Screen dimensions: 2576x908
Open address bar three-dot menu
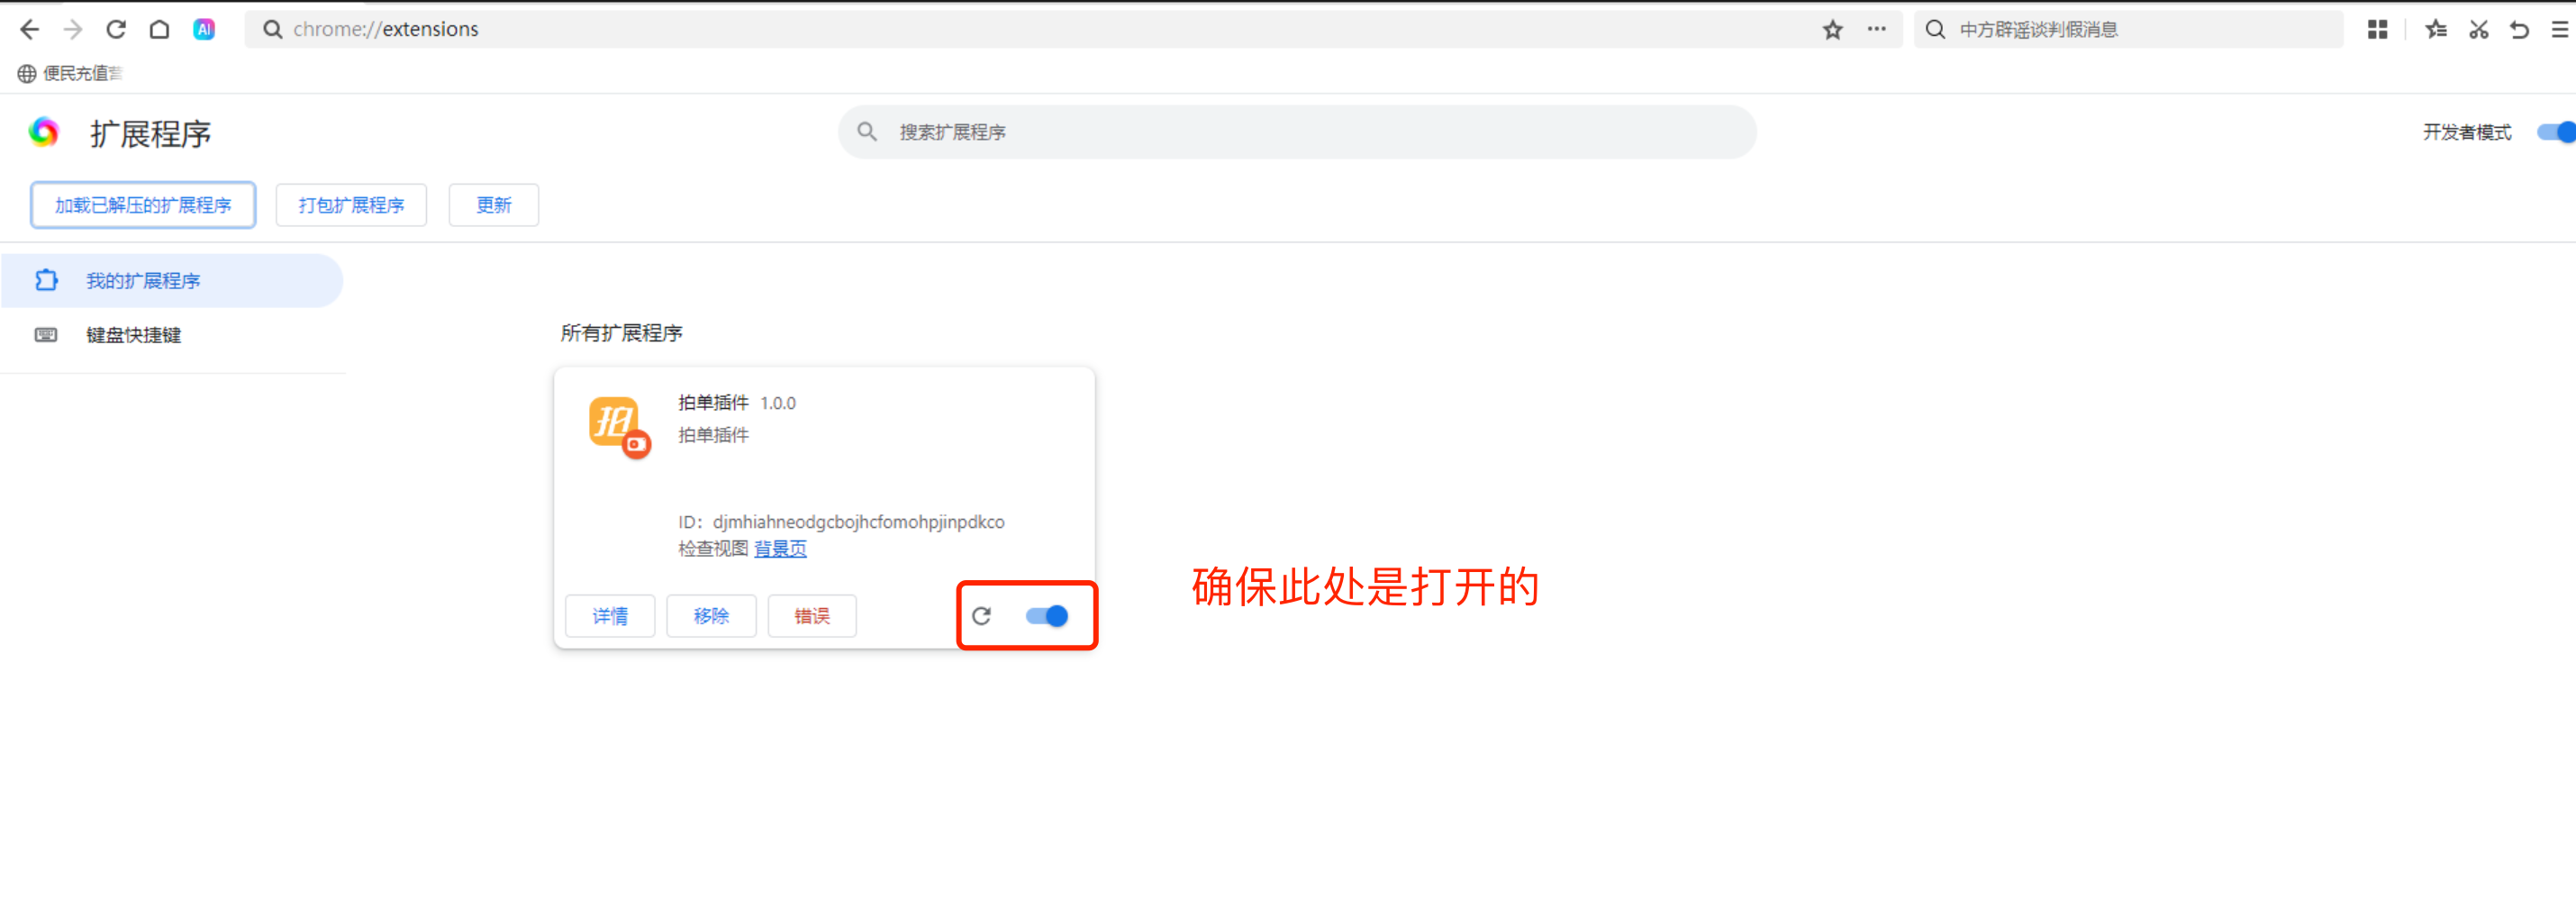(1876, 29)
